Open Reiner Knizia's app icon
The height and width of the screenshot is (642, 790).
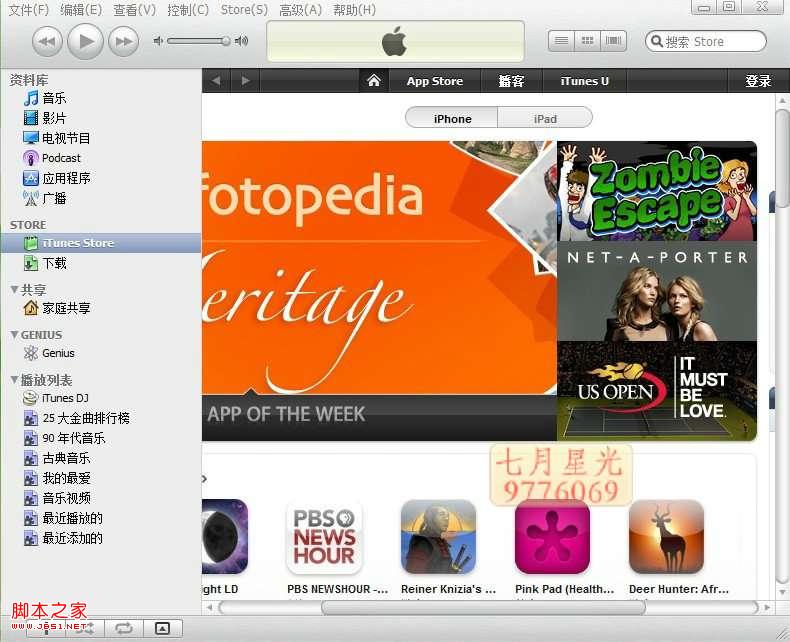(438, 537)
